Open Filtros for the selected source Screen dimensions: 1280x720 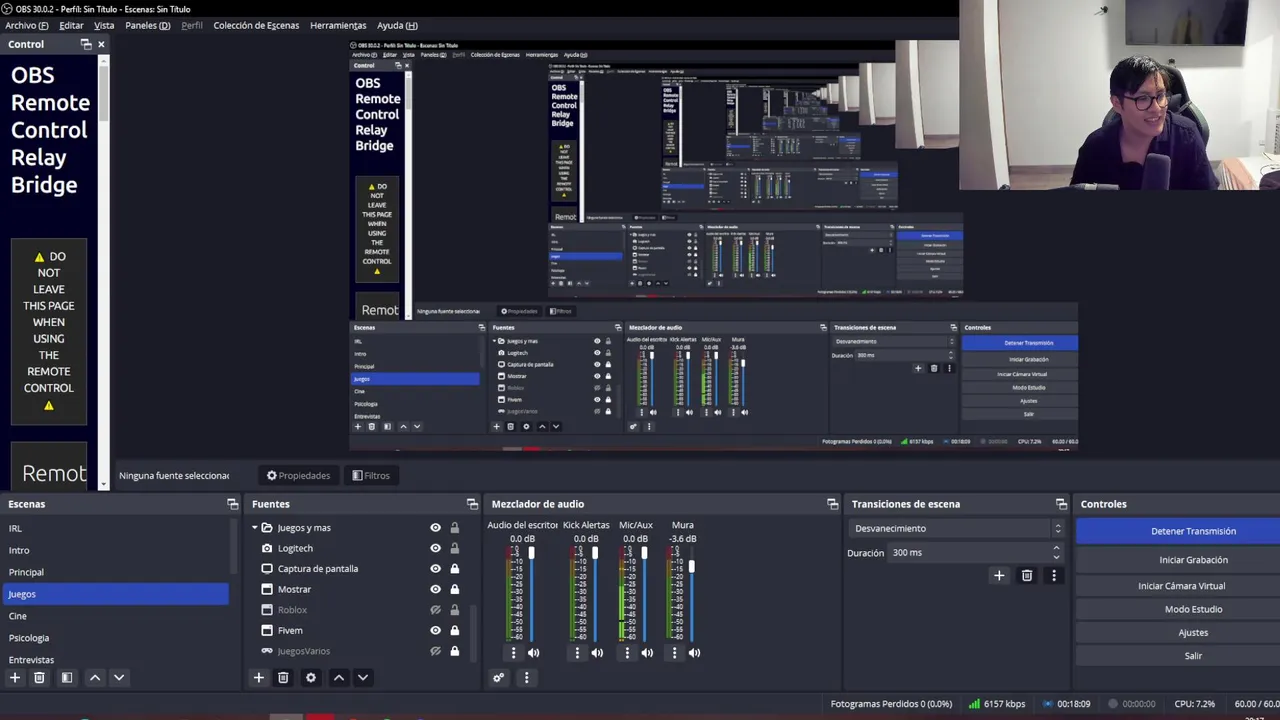pos(371,476)
